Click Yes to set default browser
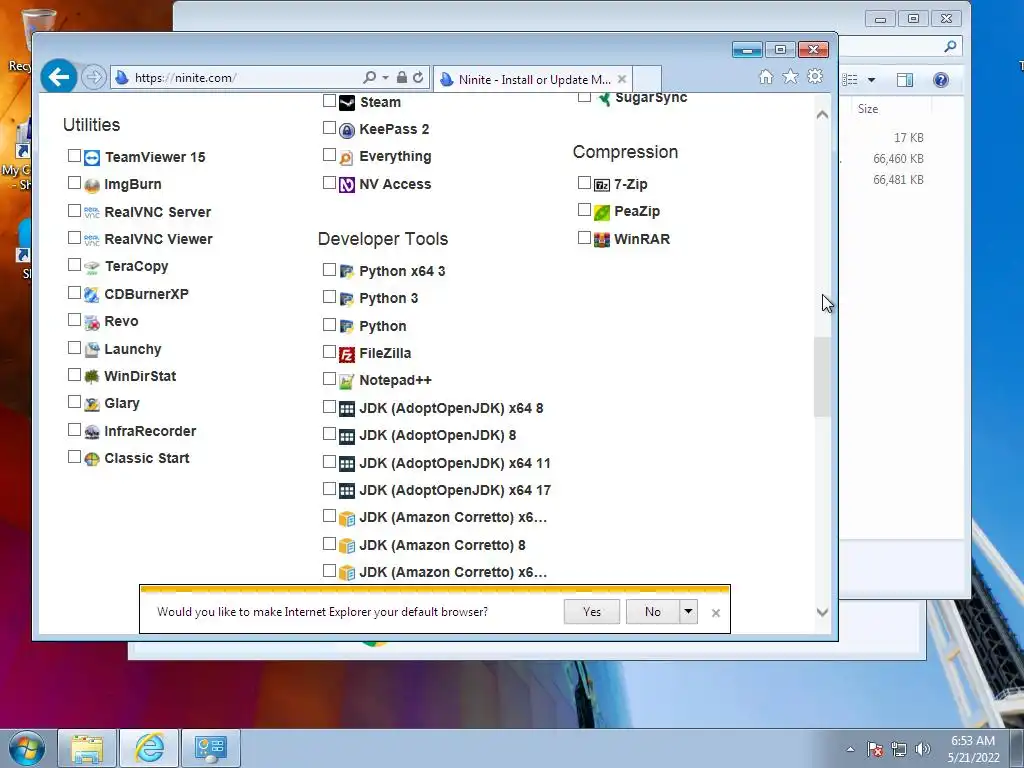1024x768 pixels. pos(592,612)
